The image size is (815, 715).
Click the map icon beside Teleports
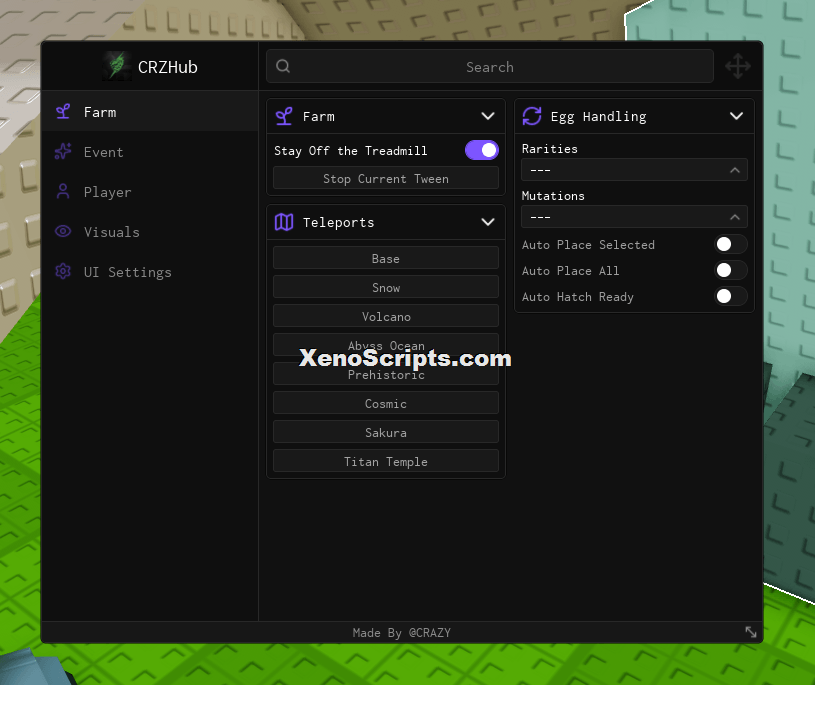tap(284, 222)
